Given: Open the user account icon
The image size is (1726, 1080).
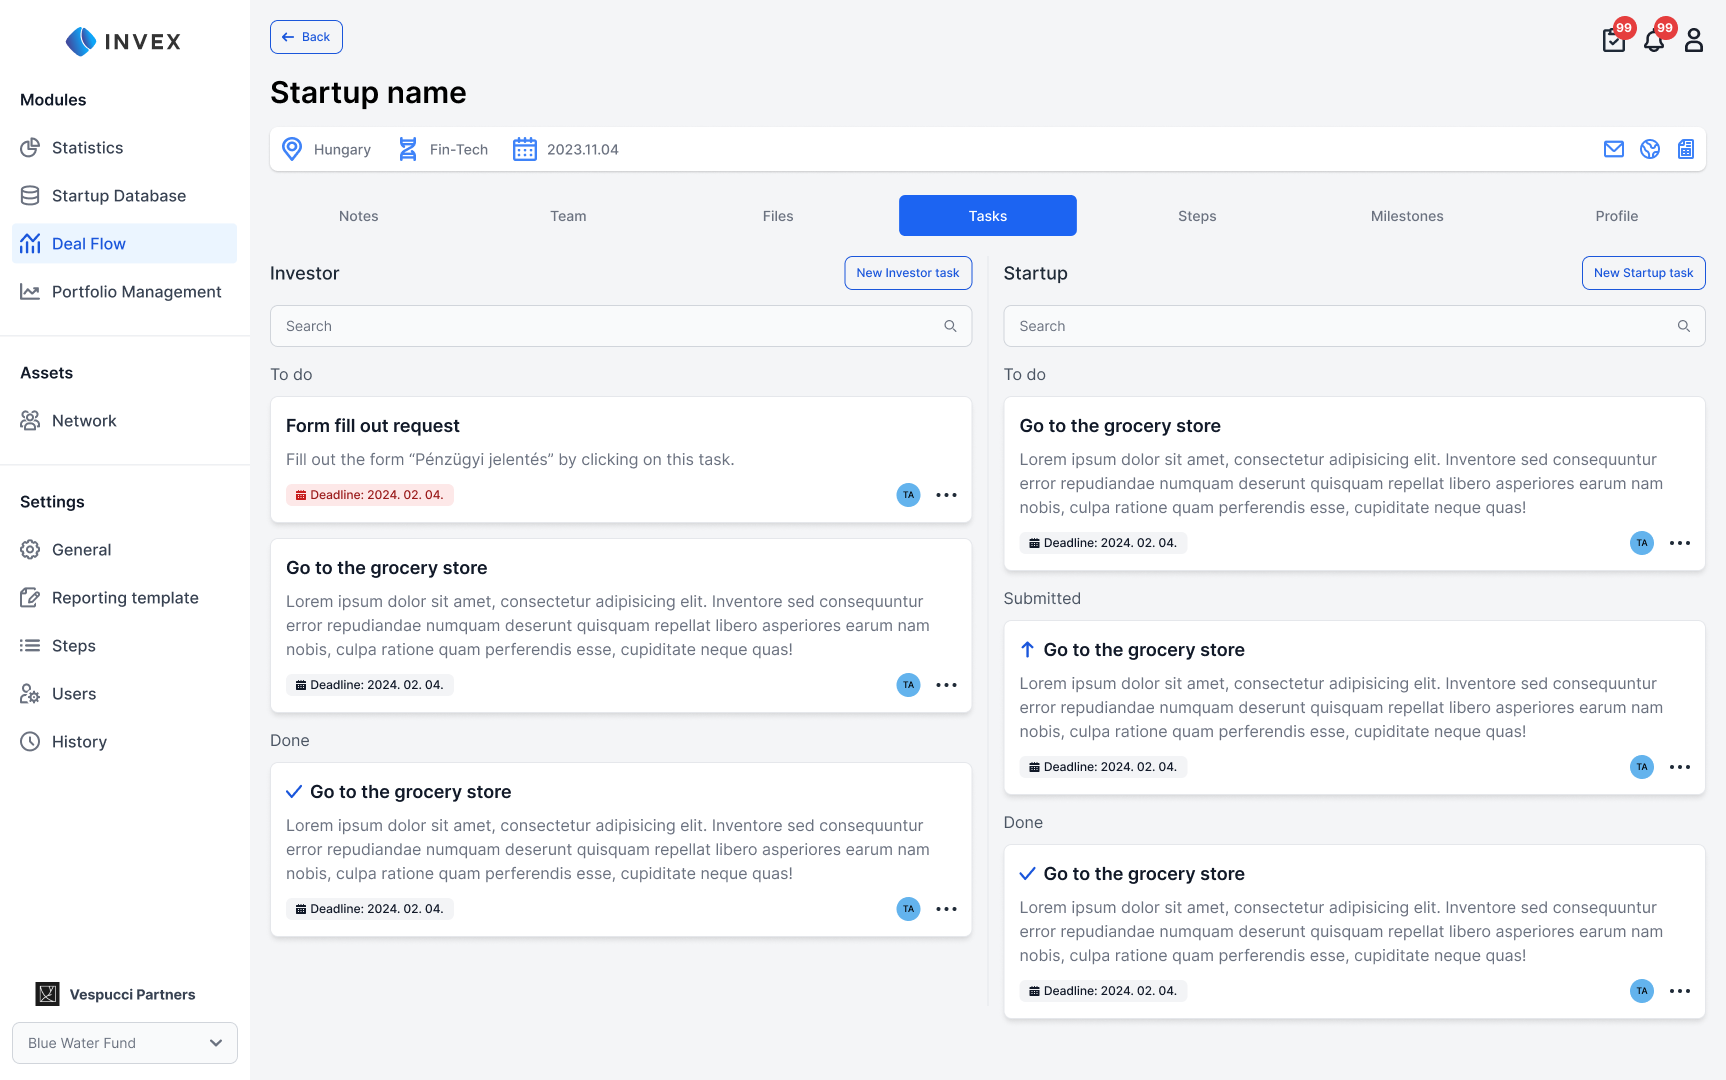Looking at the screenshot, I should coord(1693,40).
